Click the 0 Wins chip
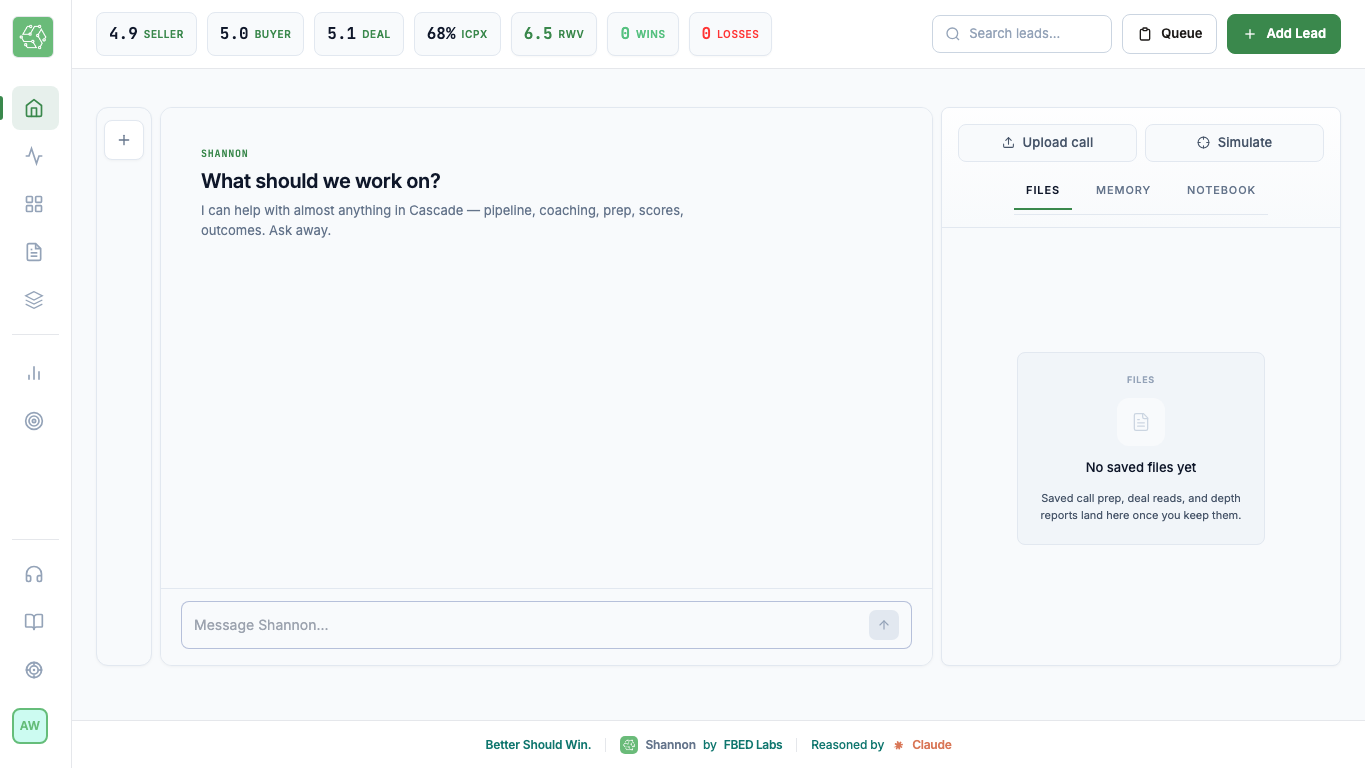Screen dimensions: 1365x768 point(643,34)
